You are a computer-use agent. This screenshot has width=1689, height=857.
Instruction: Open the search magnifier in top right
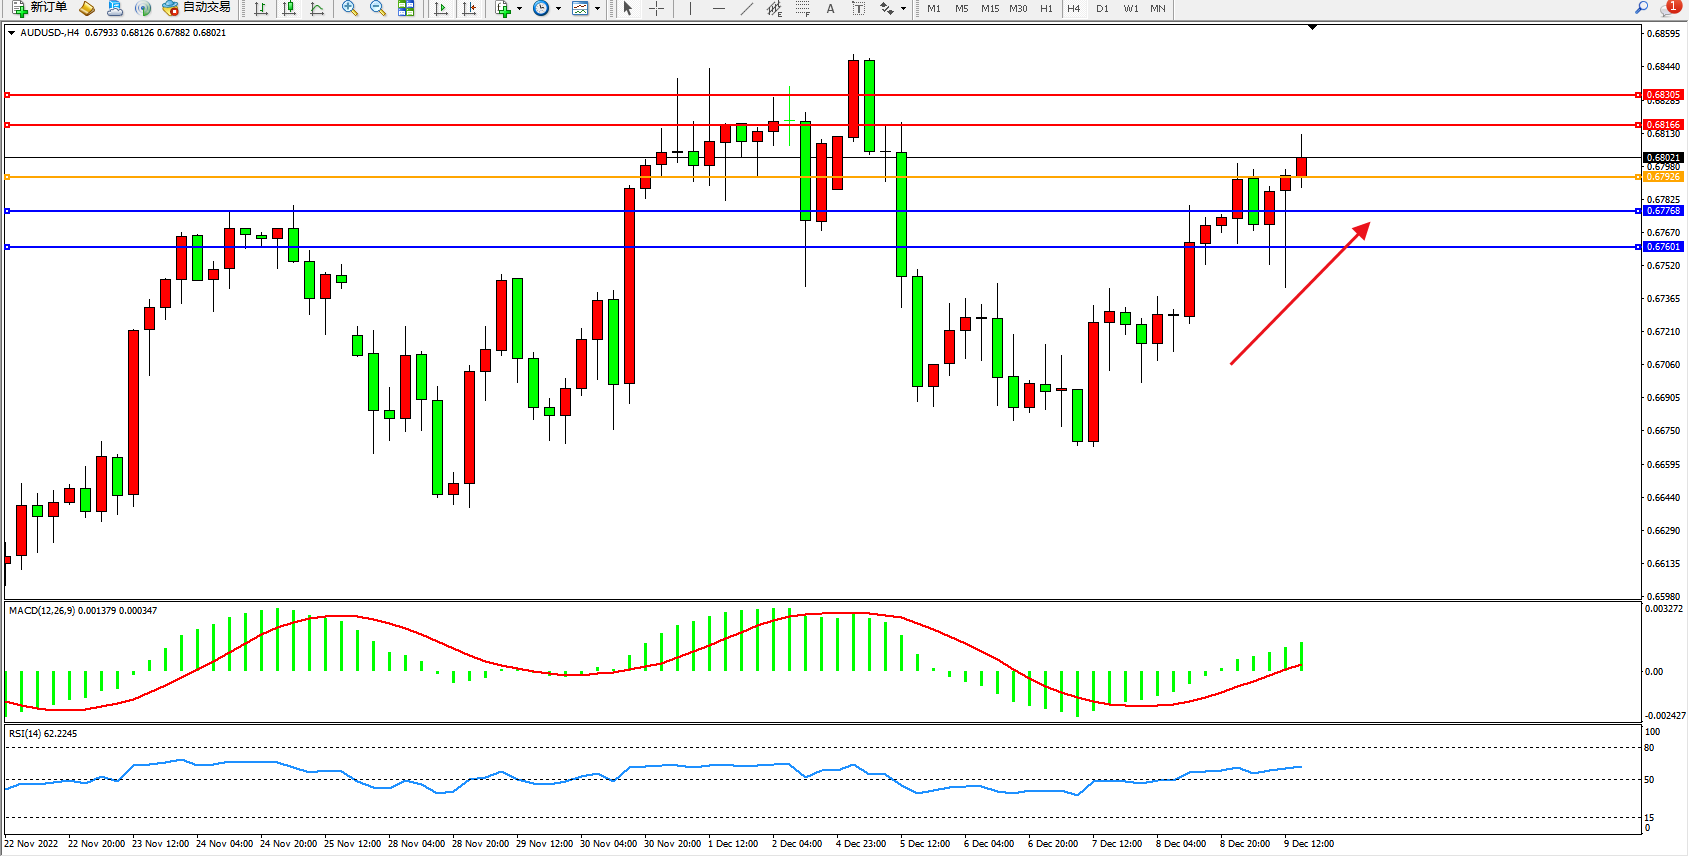tap(1641, 8)
